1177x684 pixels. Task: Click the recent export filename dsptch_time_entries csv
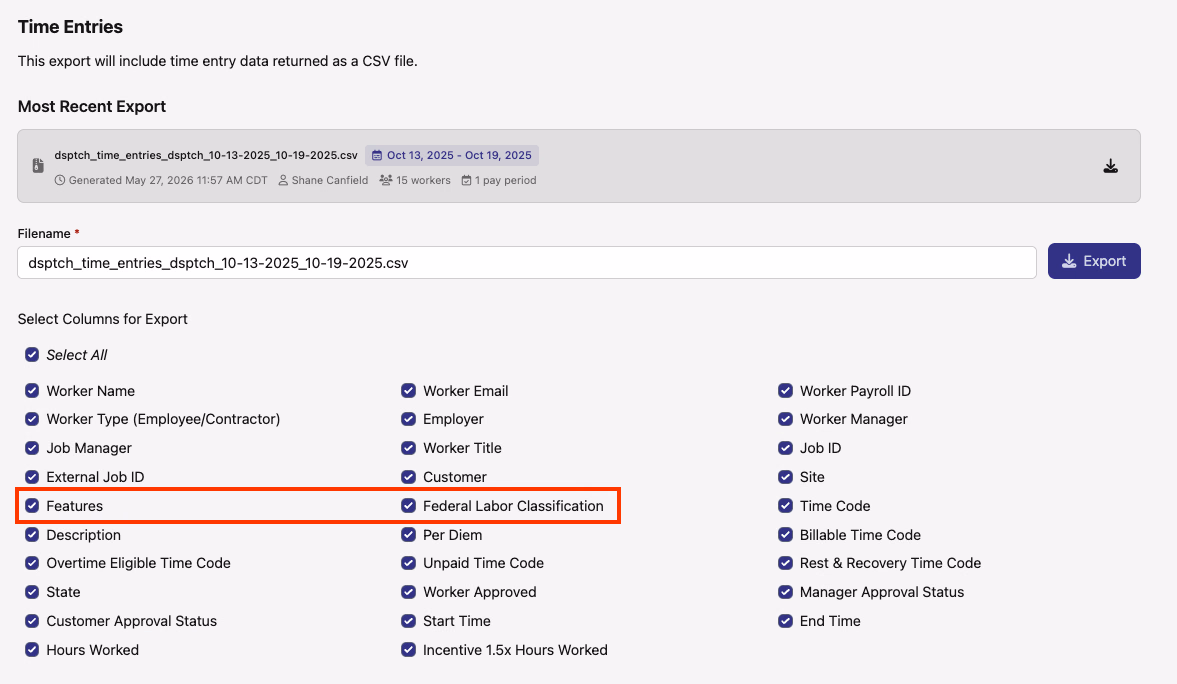click(206, 155)
